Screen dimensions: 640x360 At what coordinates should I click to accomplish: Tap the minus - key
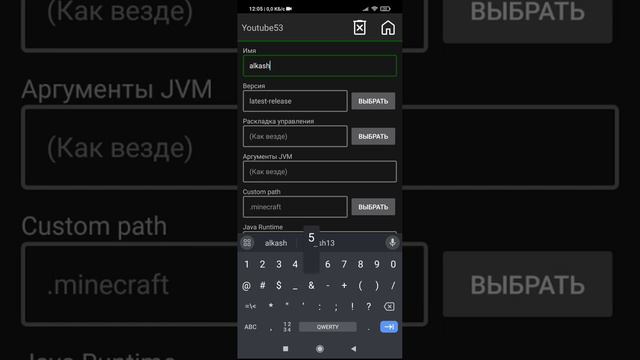coord(328,285)
